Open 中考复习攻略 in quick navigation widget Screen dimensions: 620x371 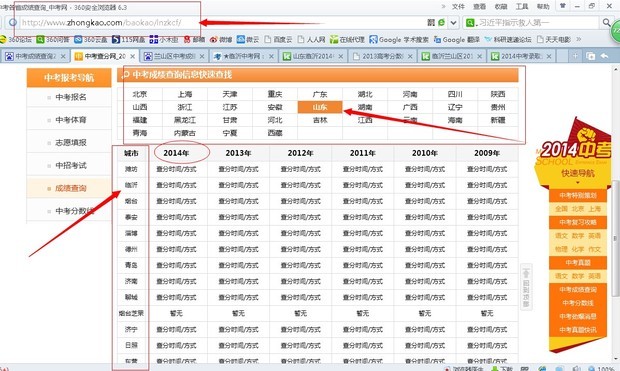pyautogui.click(x=578, y=223)
